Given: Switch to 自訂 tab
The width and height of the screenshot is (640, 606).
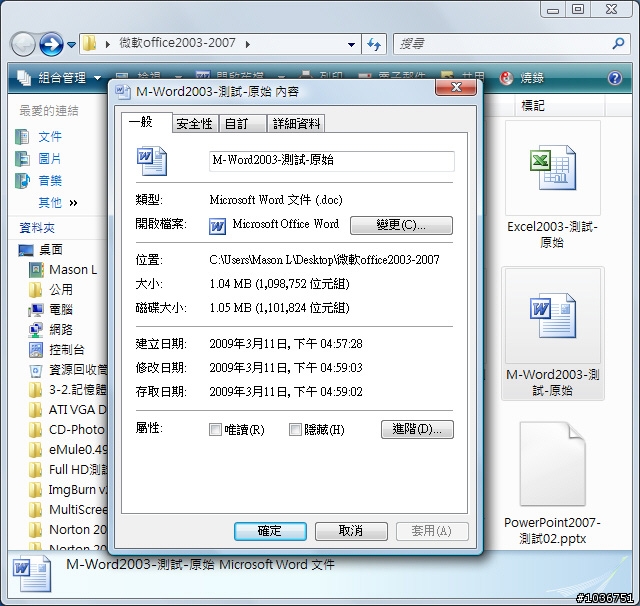Looking at the screenshot, I should click(242, 124).
